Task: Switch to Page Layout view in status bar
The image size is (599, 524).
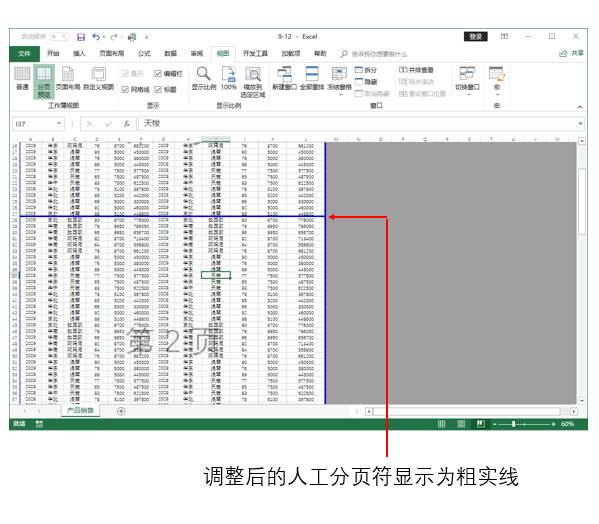Action: (461, 424)
